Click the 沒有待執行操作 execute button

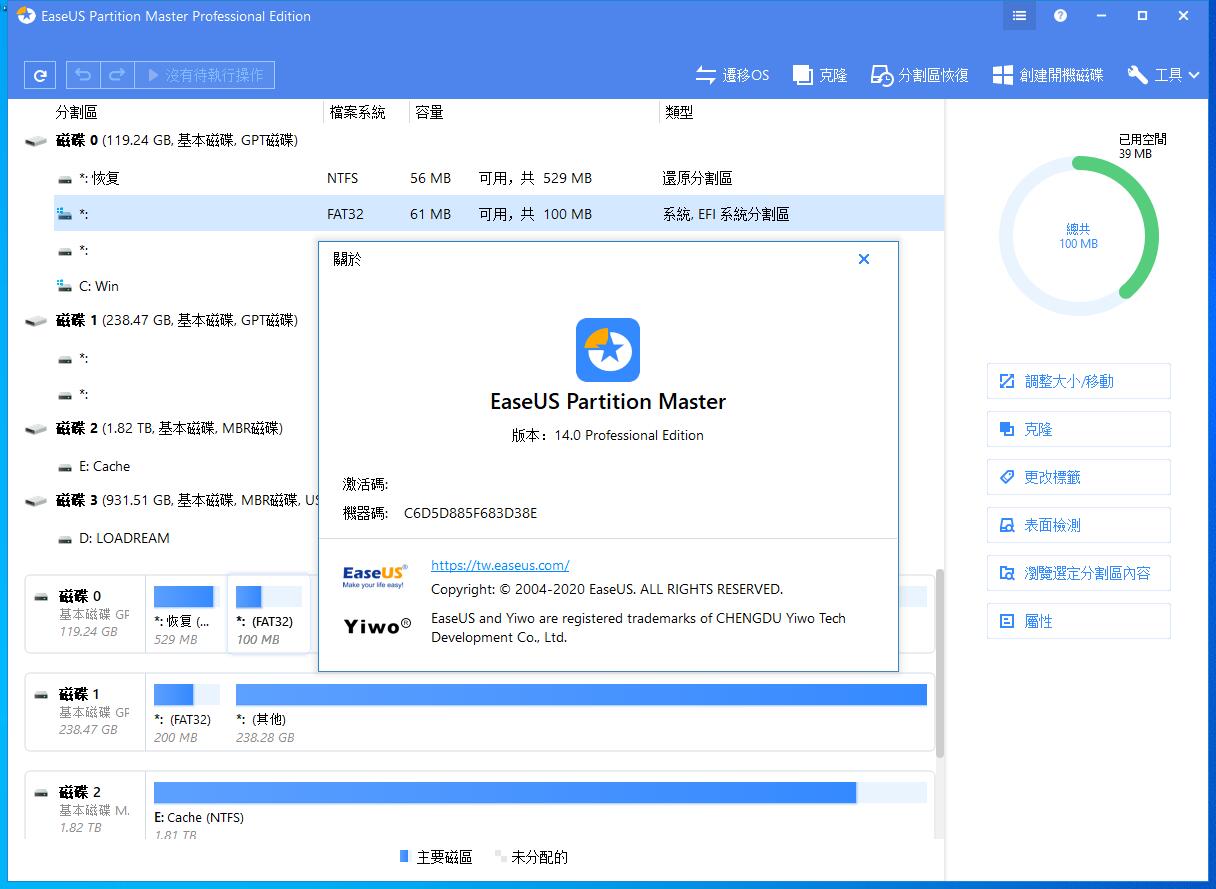[x=205, y=75]
